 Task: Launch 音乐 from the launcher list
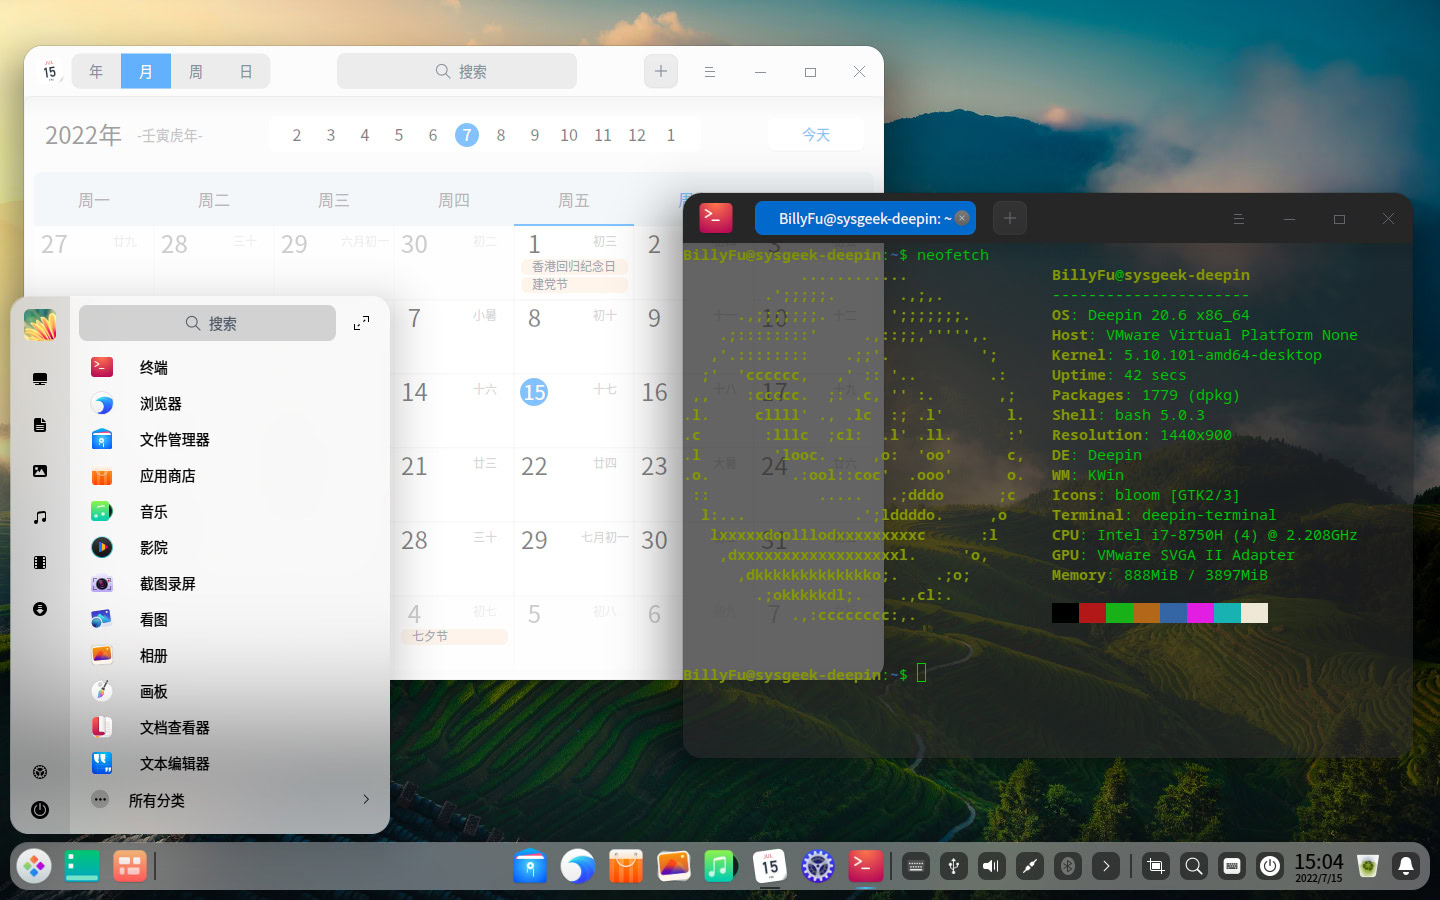coord(229,512)
